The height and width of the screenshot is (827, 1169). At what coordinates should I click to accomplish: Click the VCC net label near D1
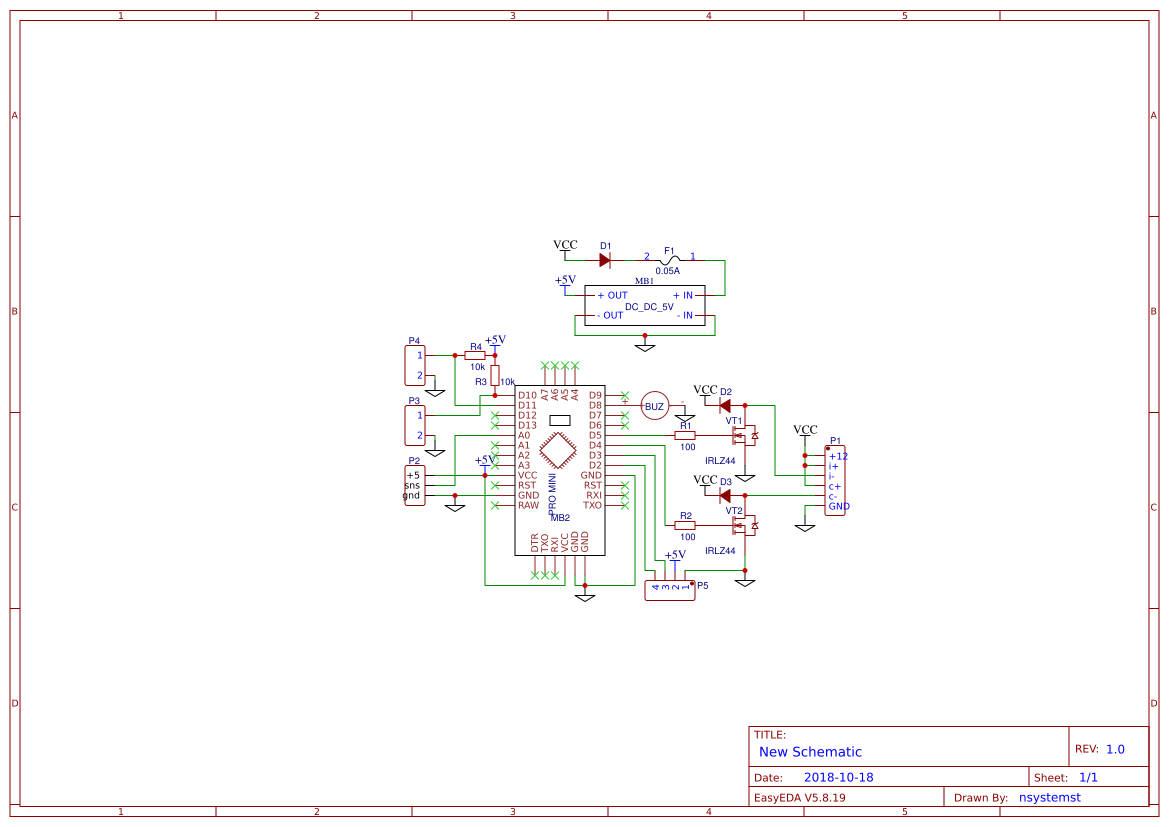pos(566,243)
